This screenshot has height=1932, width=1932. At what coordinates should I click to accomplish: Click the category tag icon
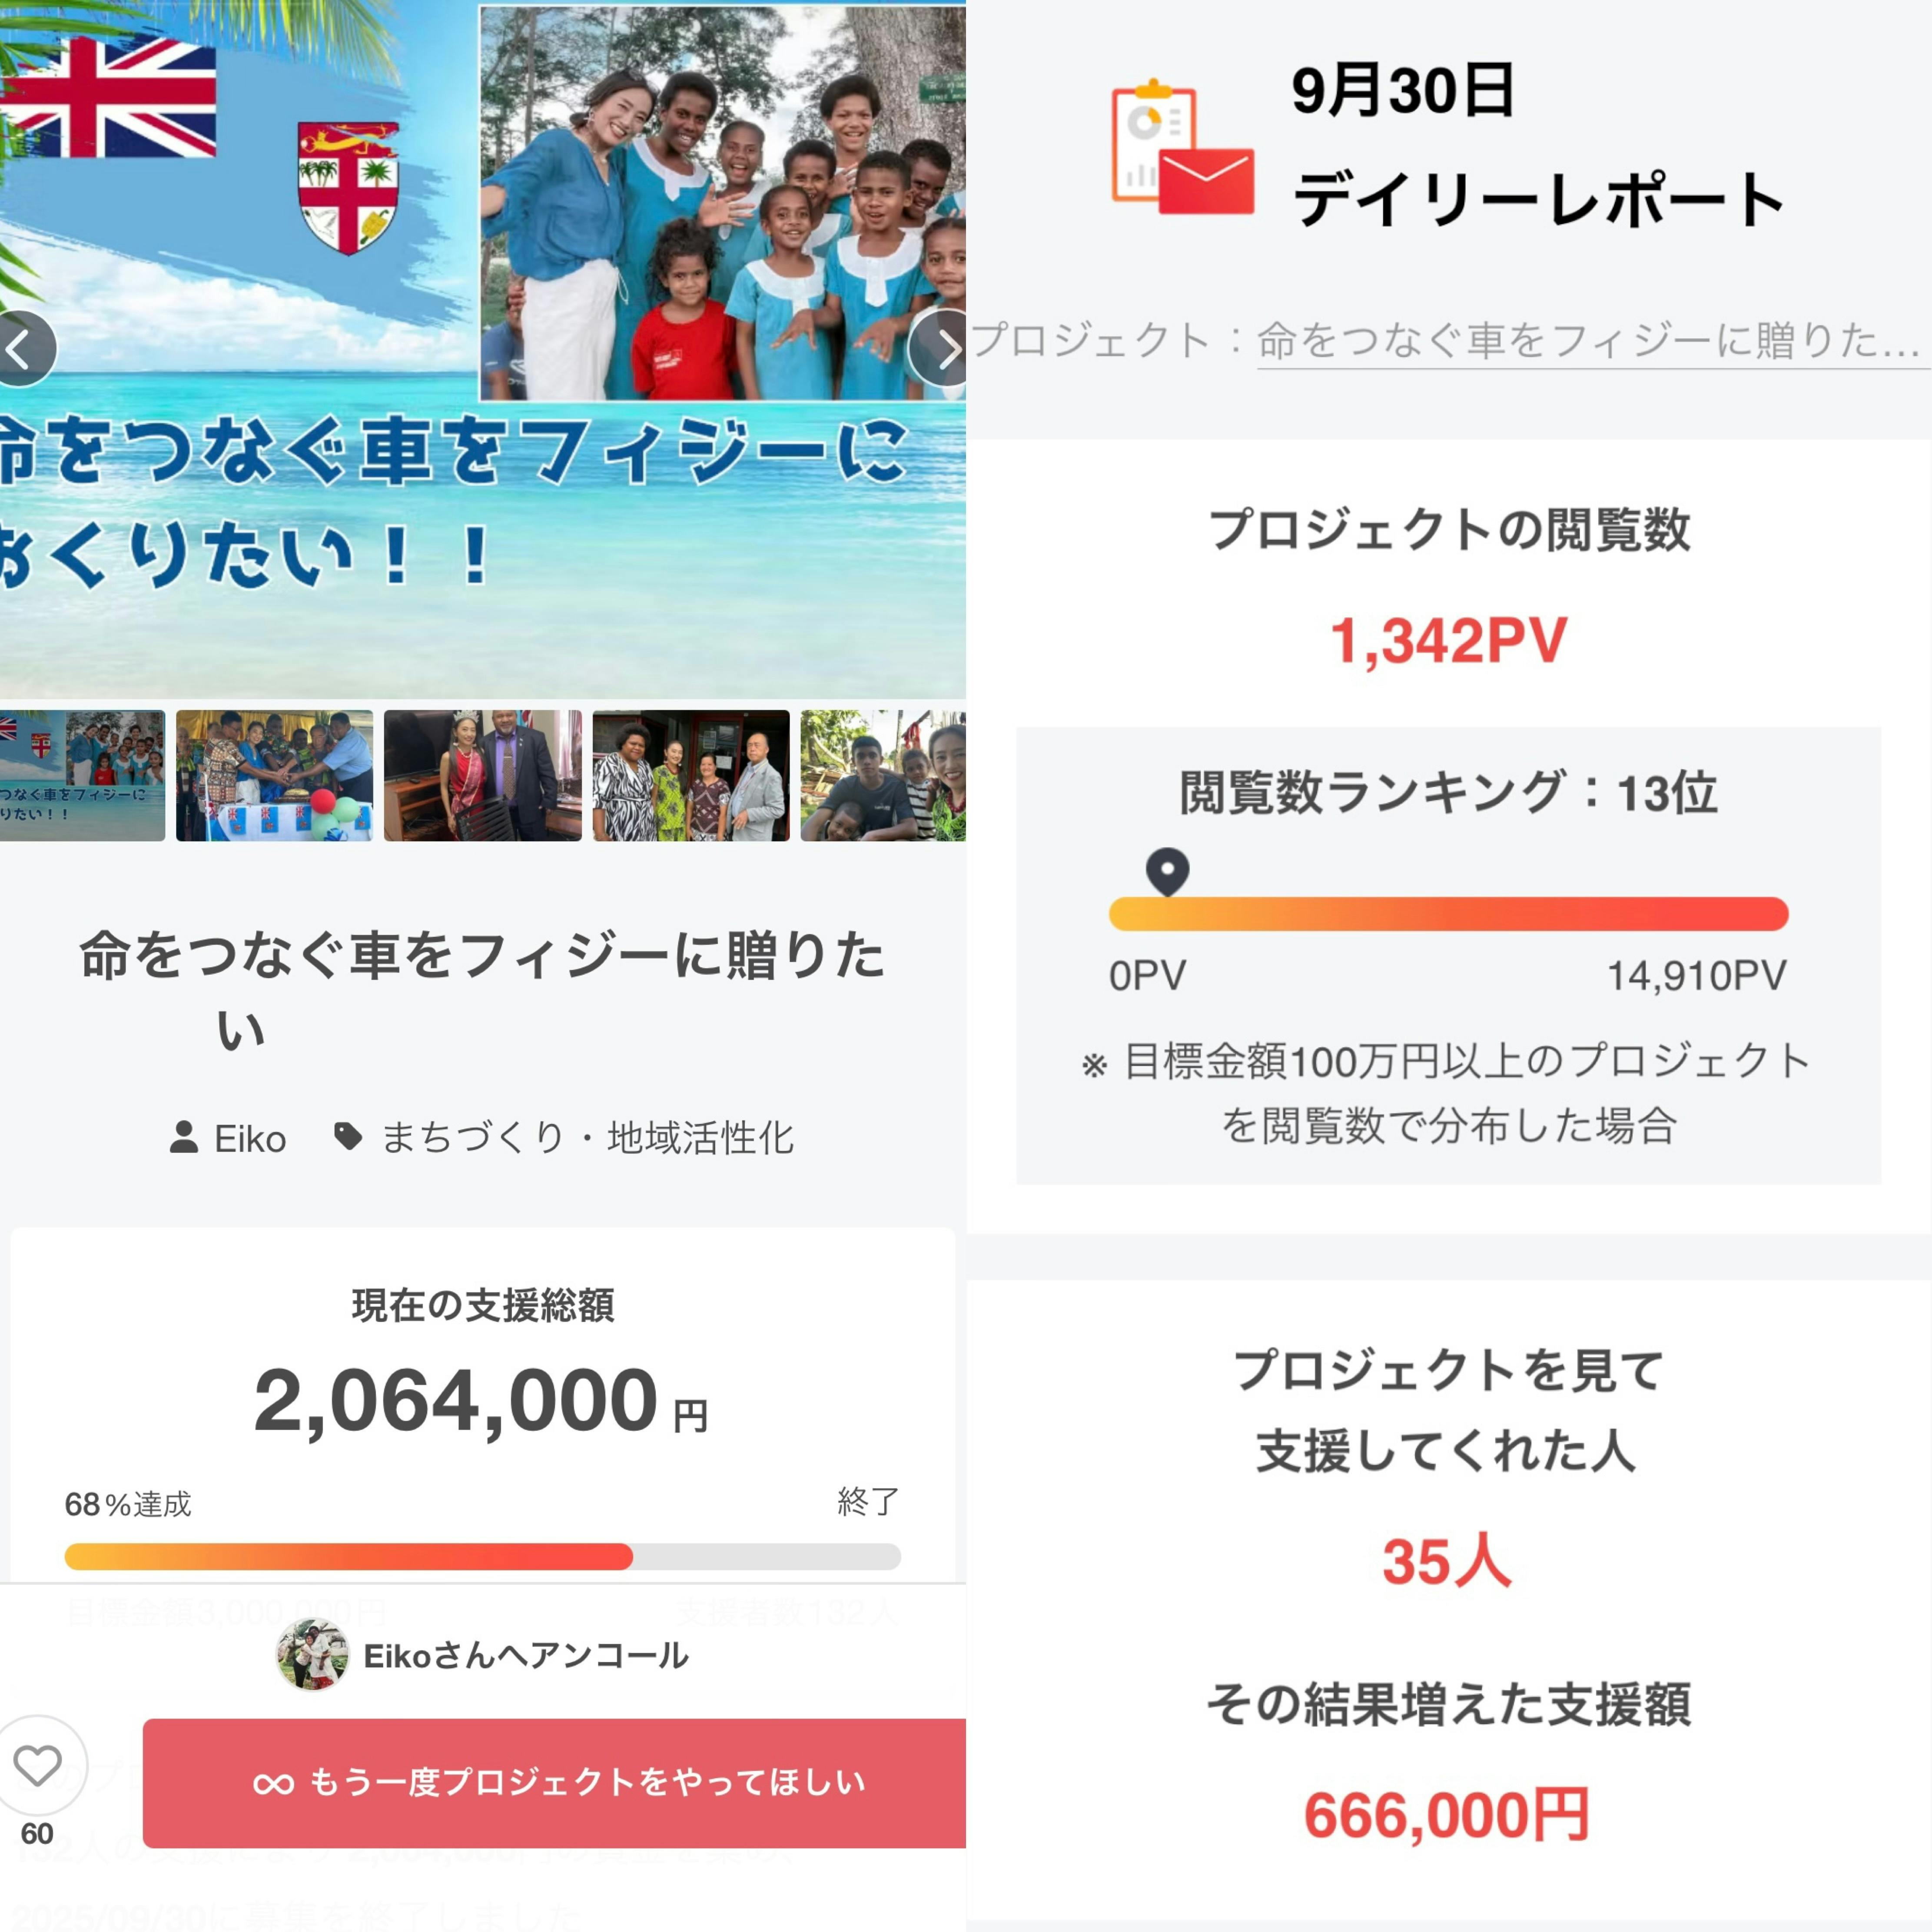[347, 1136]
